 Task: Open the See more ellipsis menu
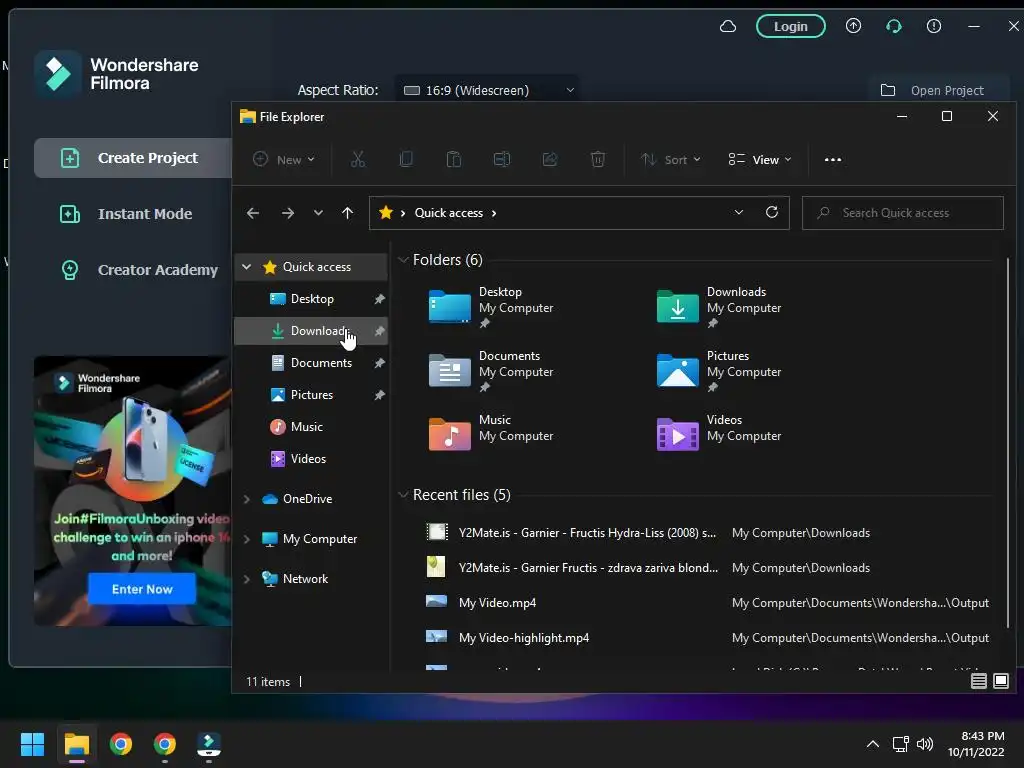(833, 159)
